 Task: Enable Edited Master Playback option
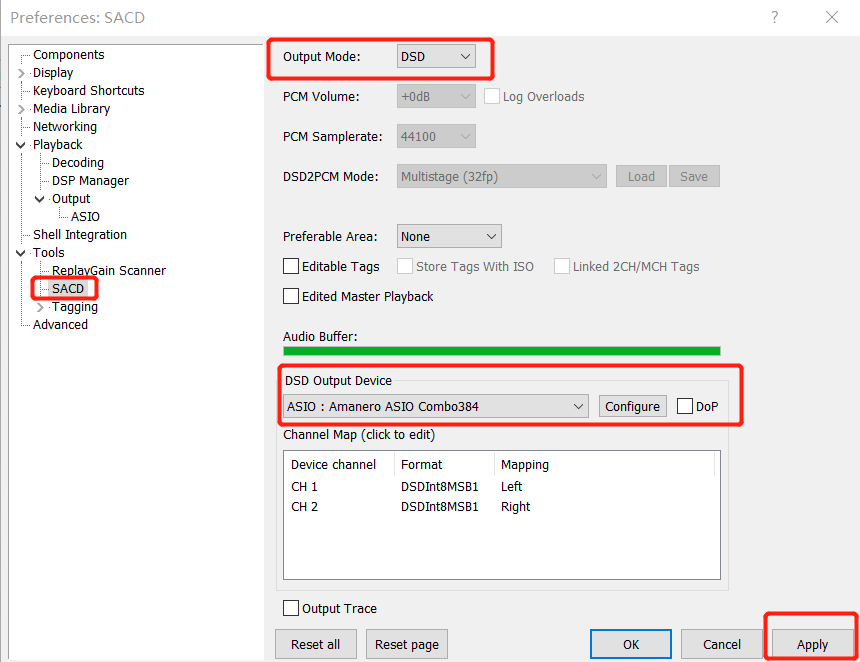pos(292,297)
